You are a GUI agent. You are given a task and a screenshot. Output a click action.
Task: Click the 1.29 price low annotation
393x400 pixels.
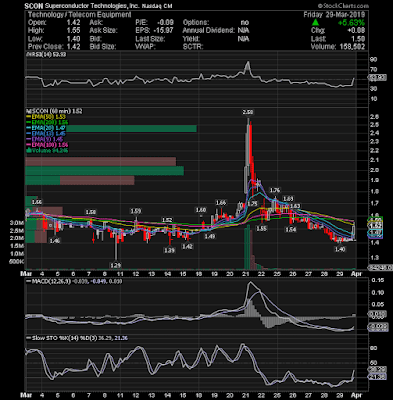click(x=115, y=266)
